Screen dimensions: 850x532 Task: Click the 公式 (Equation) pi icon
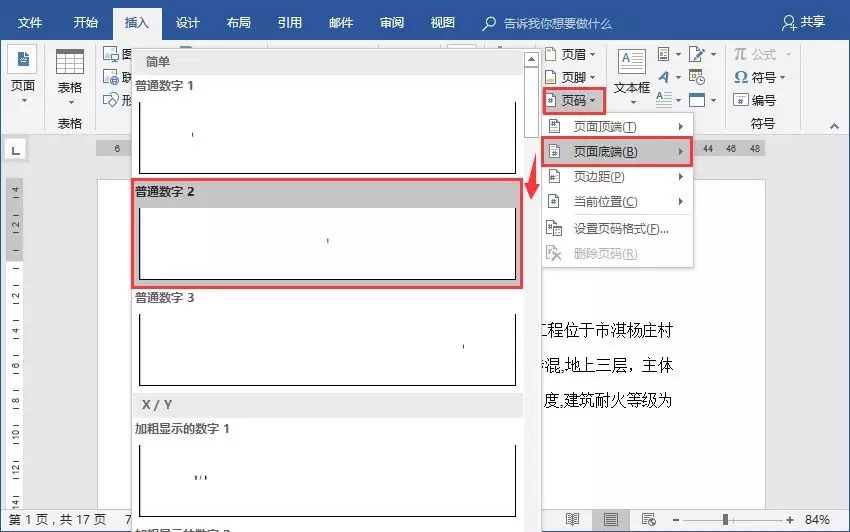[740, 54]
